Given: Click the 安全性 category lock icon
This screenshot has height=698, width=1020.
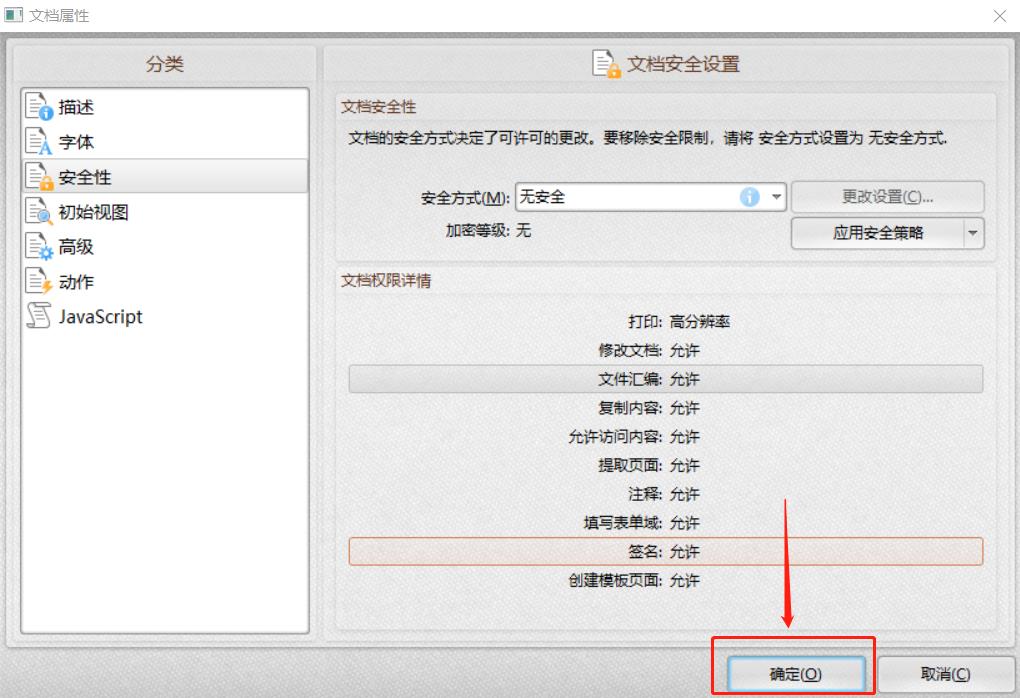Looking at the screenshot, I should click(38, 176).
